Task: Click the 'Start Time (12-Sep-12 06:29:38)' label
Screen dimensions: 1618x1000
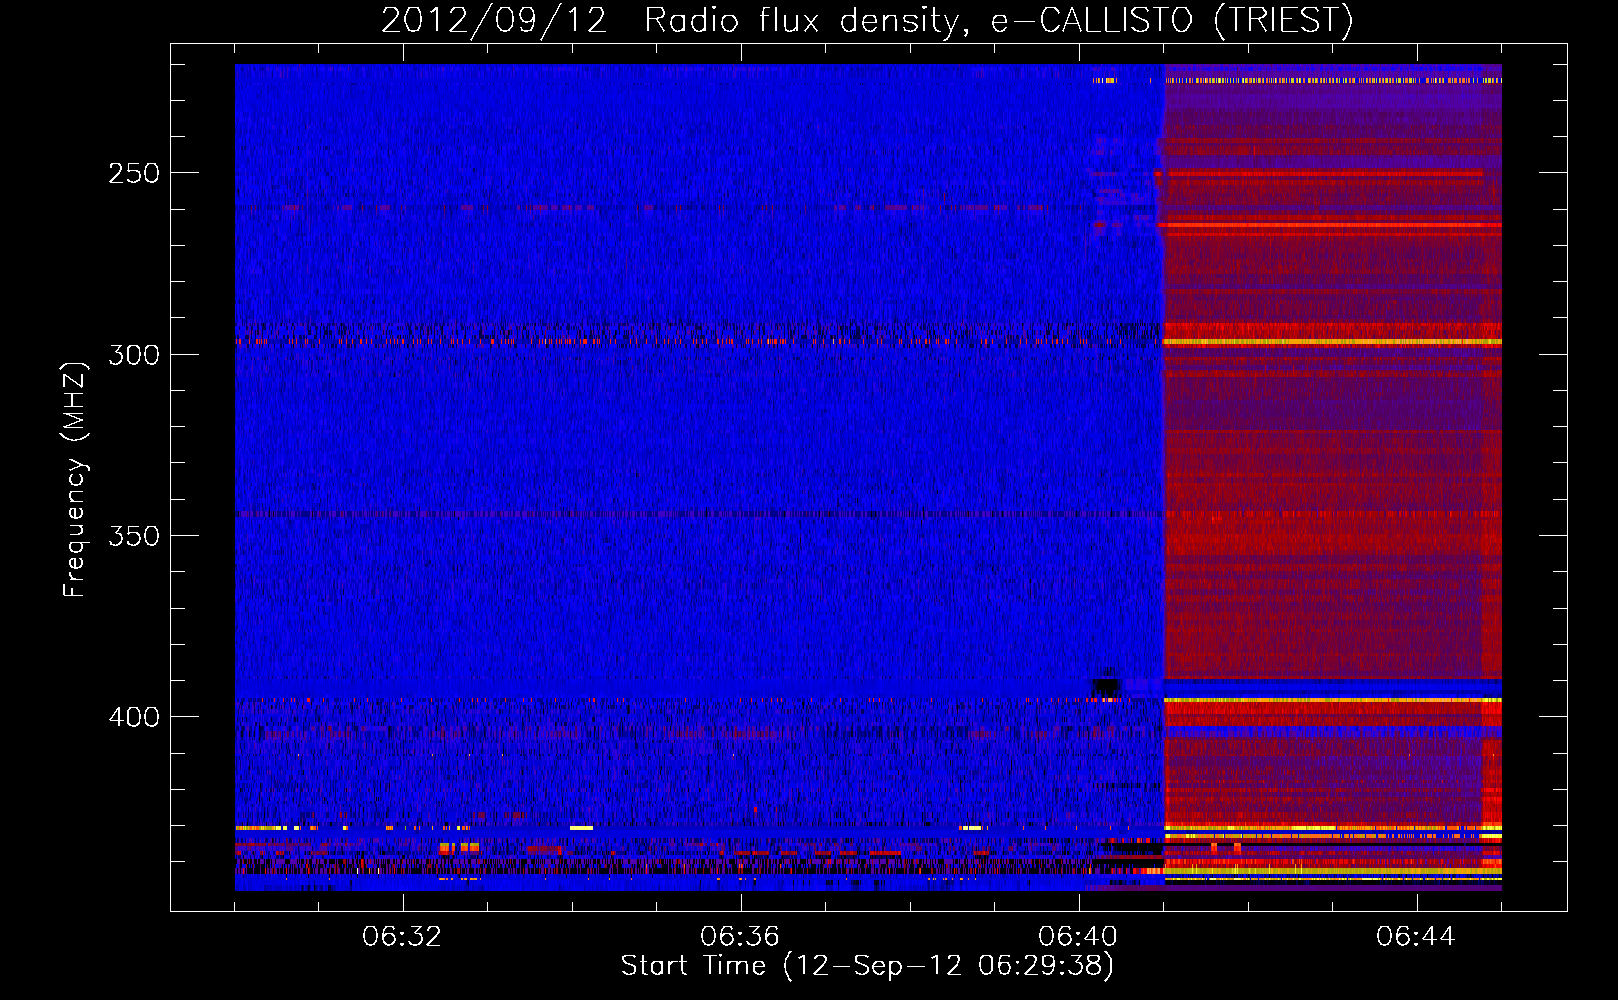Action: tap(867, 966)
